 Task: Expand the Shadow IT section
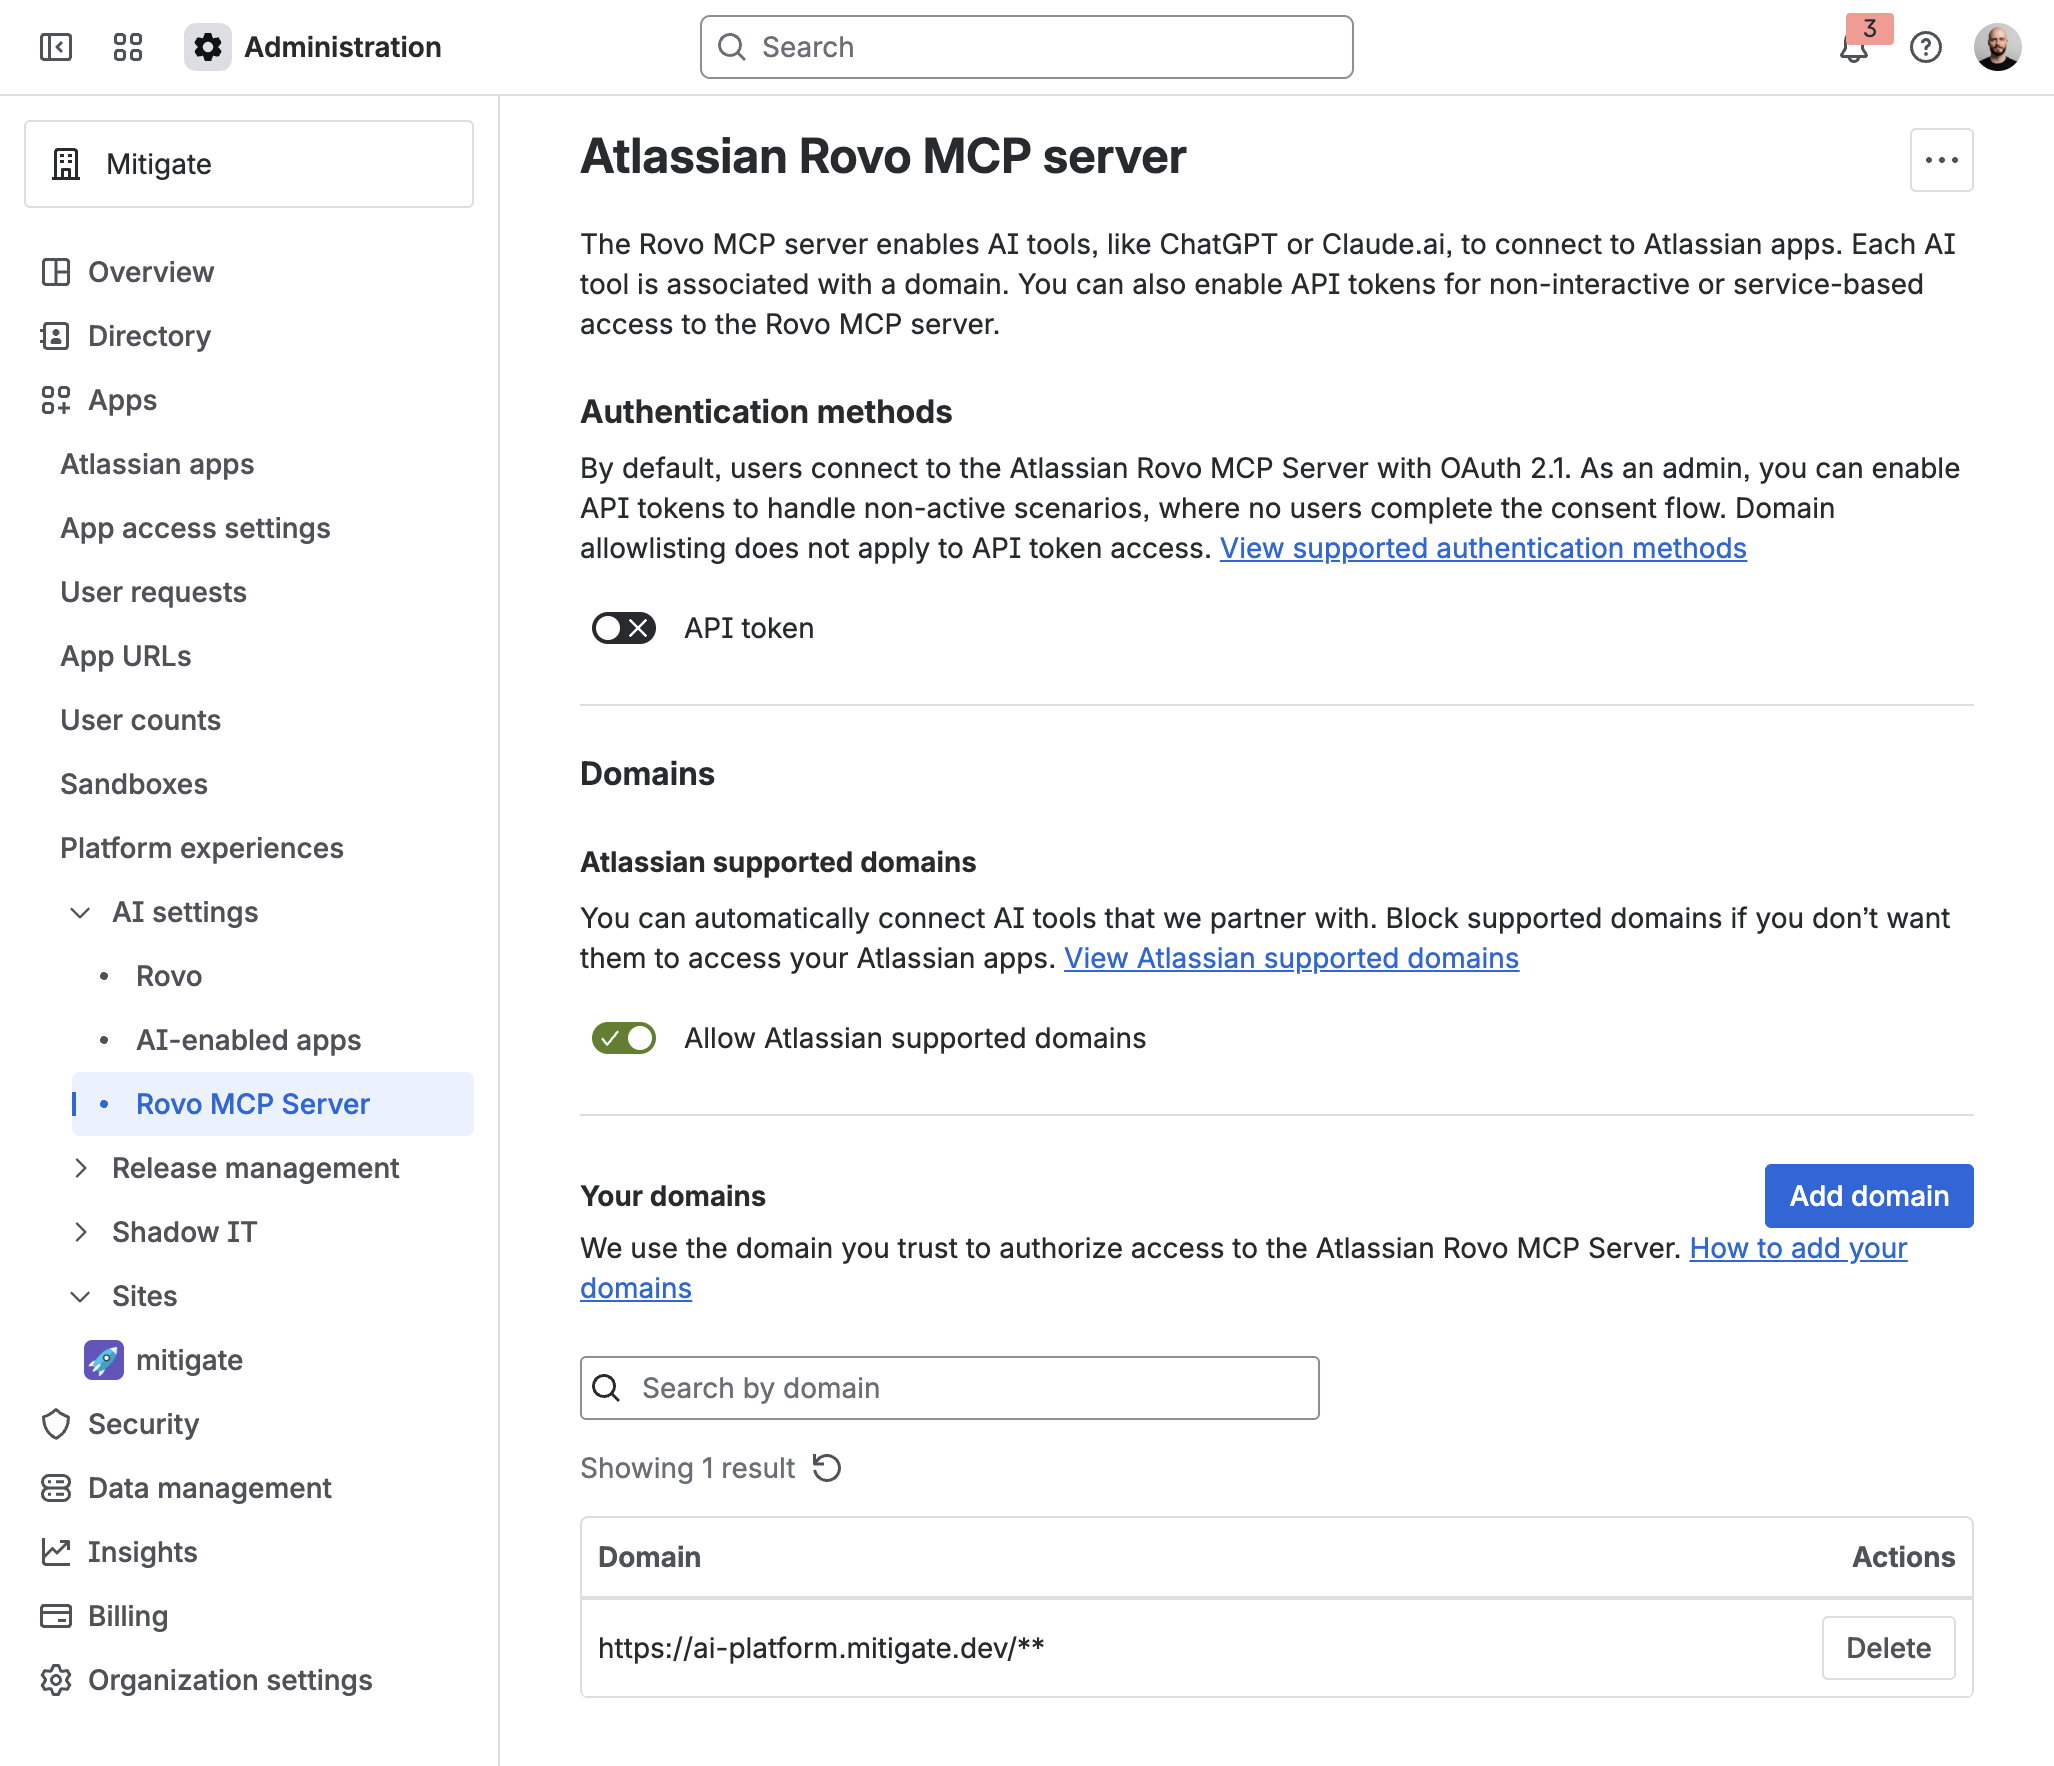(83, 1231)
